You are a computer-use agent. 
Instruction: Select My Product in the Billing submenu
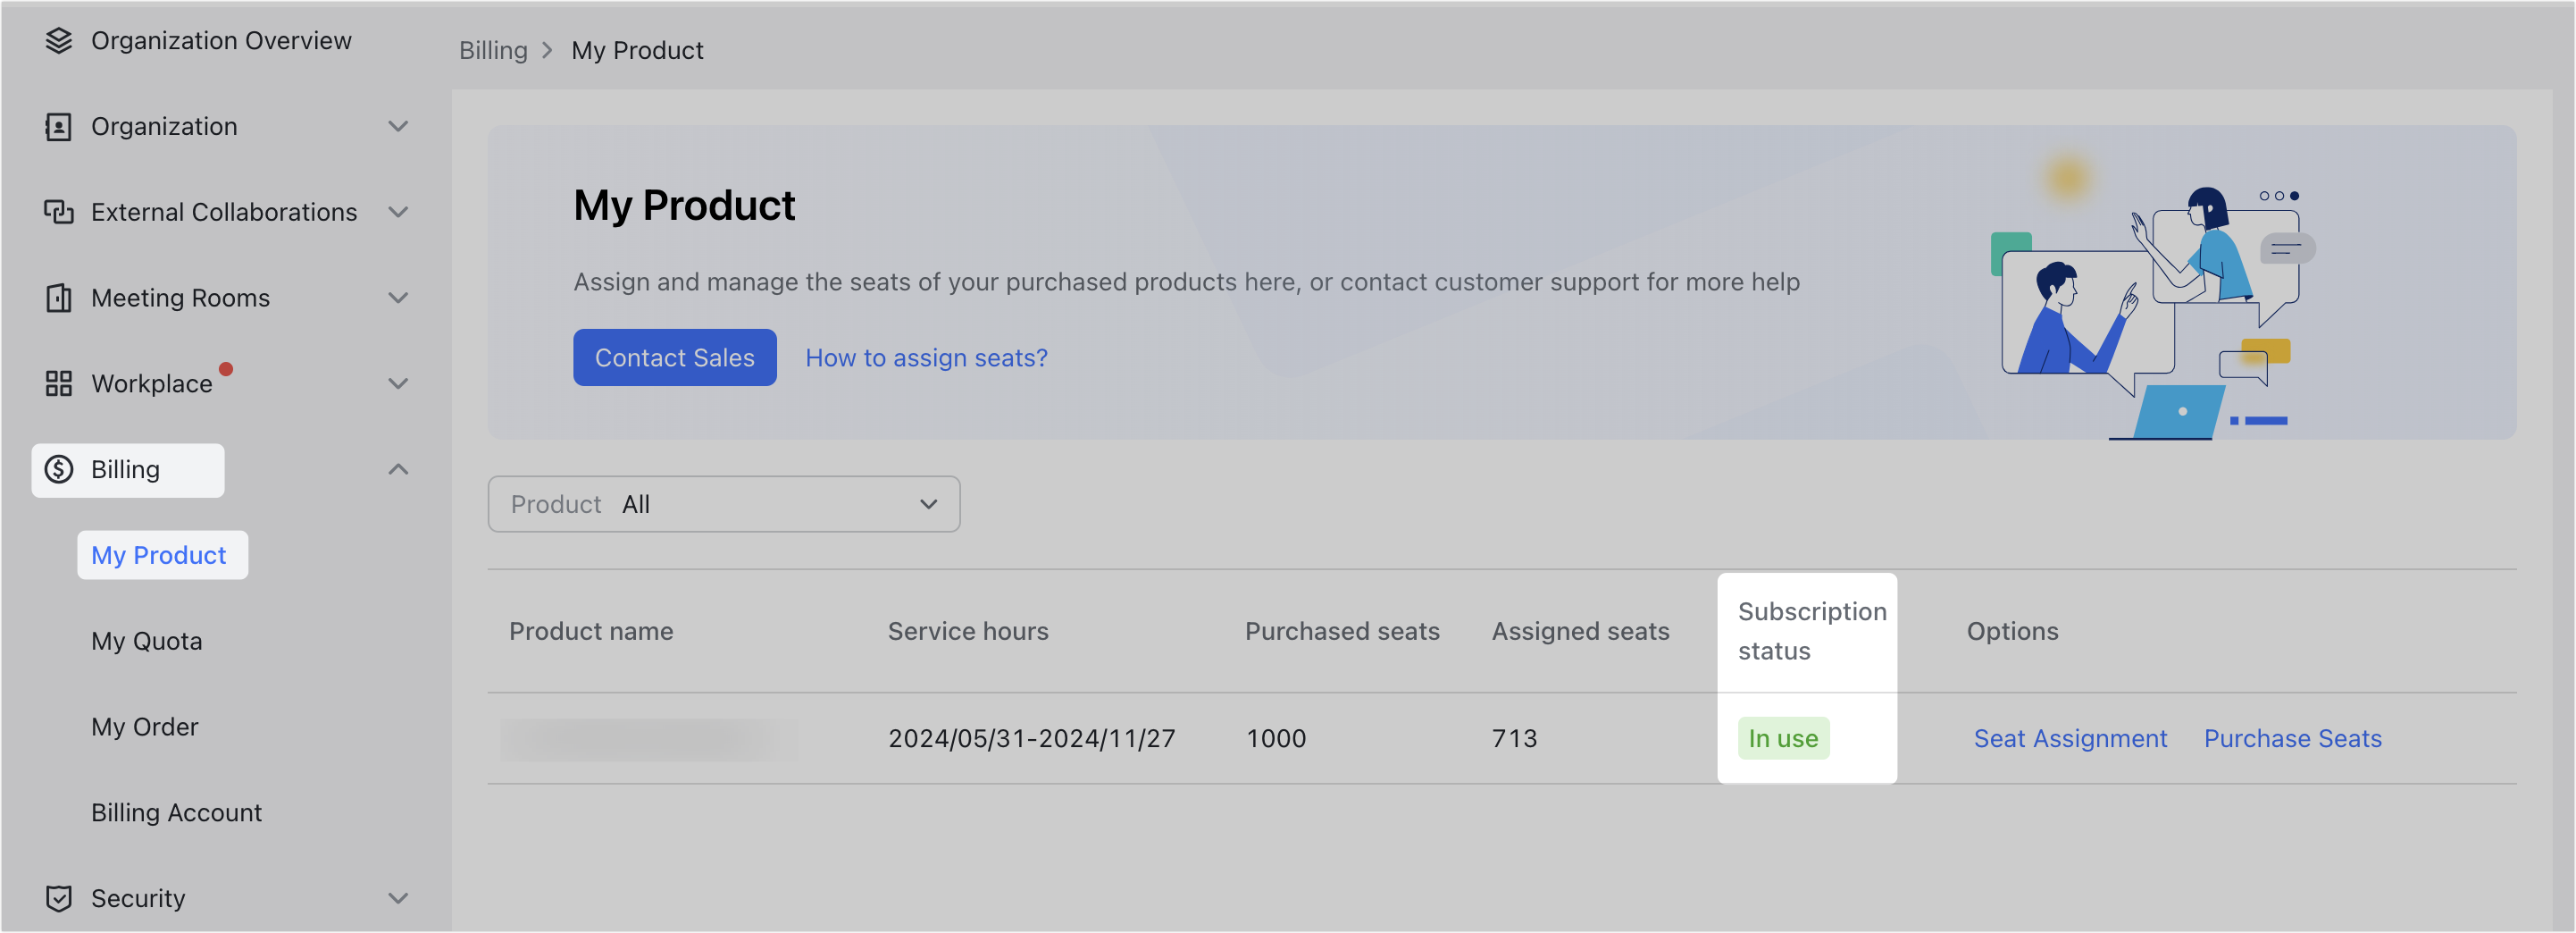tap(159, 555)
